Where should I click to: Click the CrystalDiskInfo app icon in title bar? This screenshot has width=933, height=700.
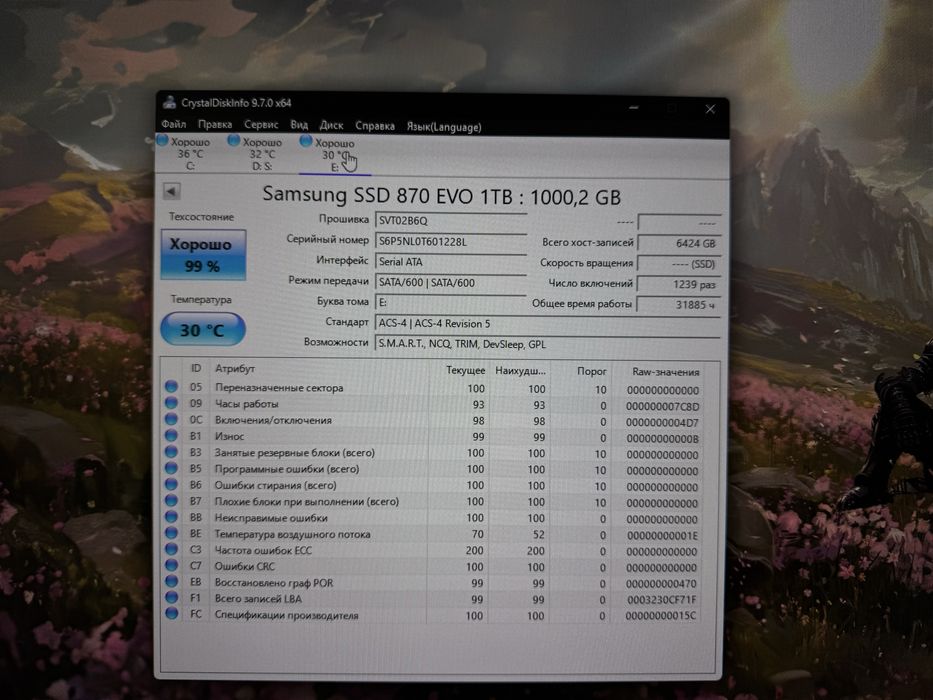(x=170, y=102)
